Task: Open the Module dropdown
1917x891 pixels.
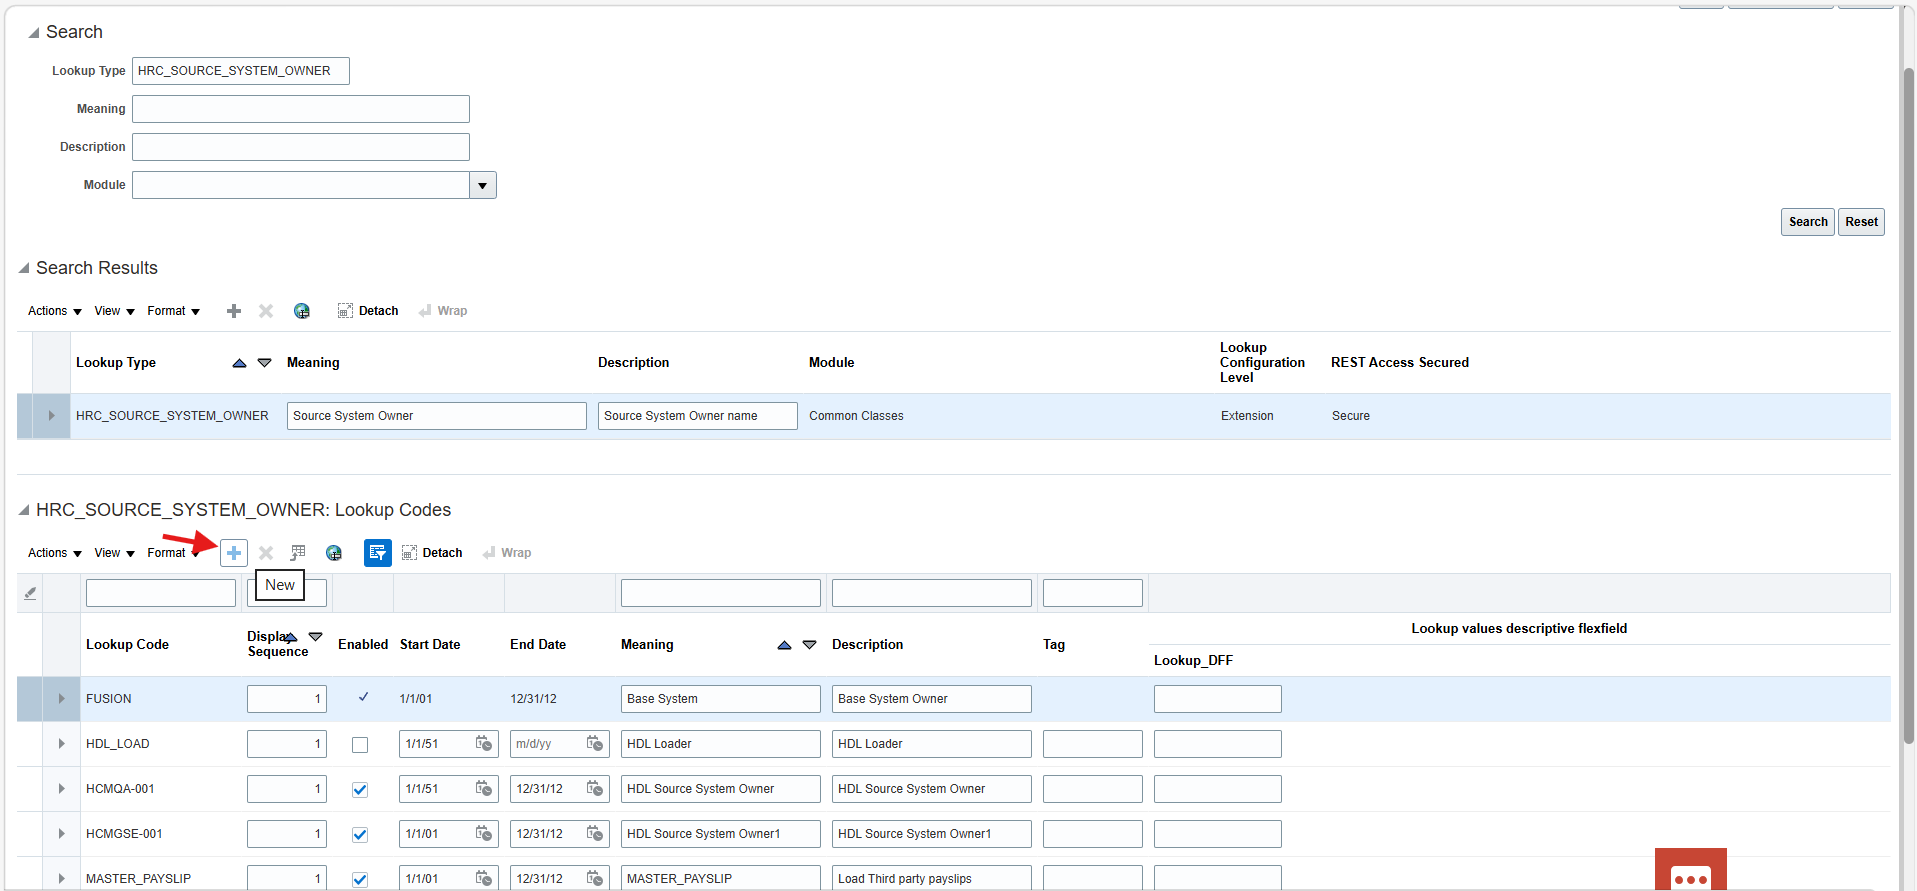Action: [x=483, y=185]
